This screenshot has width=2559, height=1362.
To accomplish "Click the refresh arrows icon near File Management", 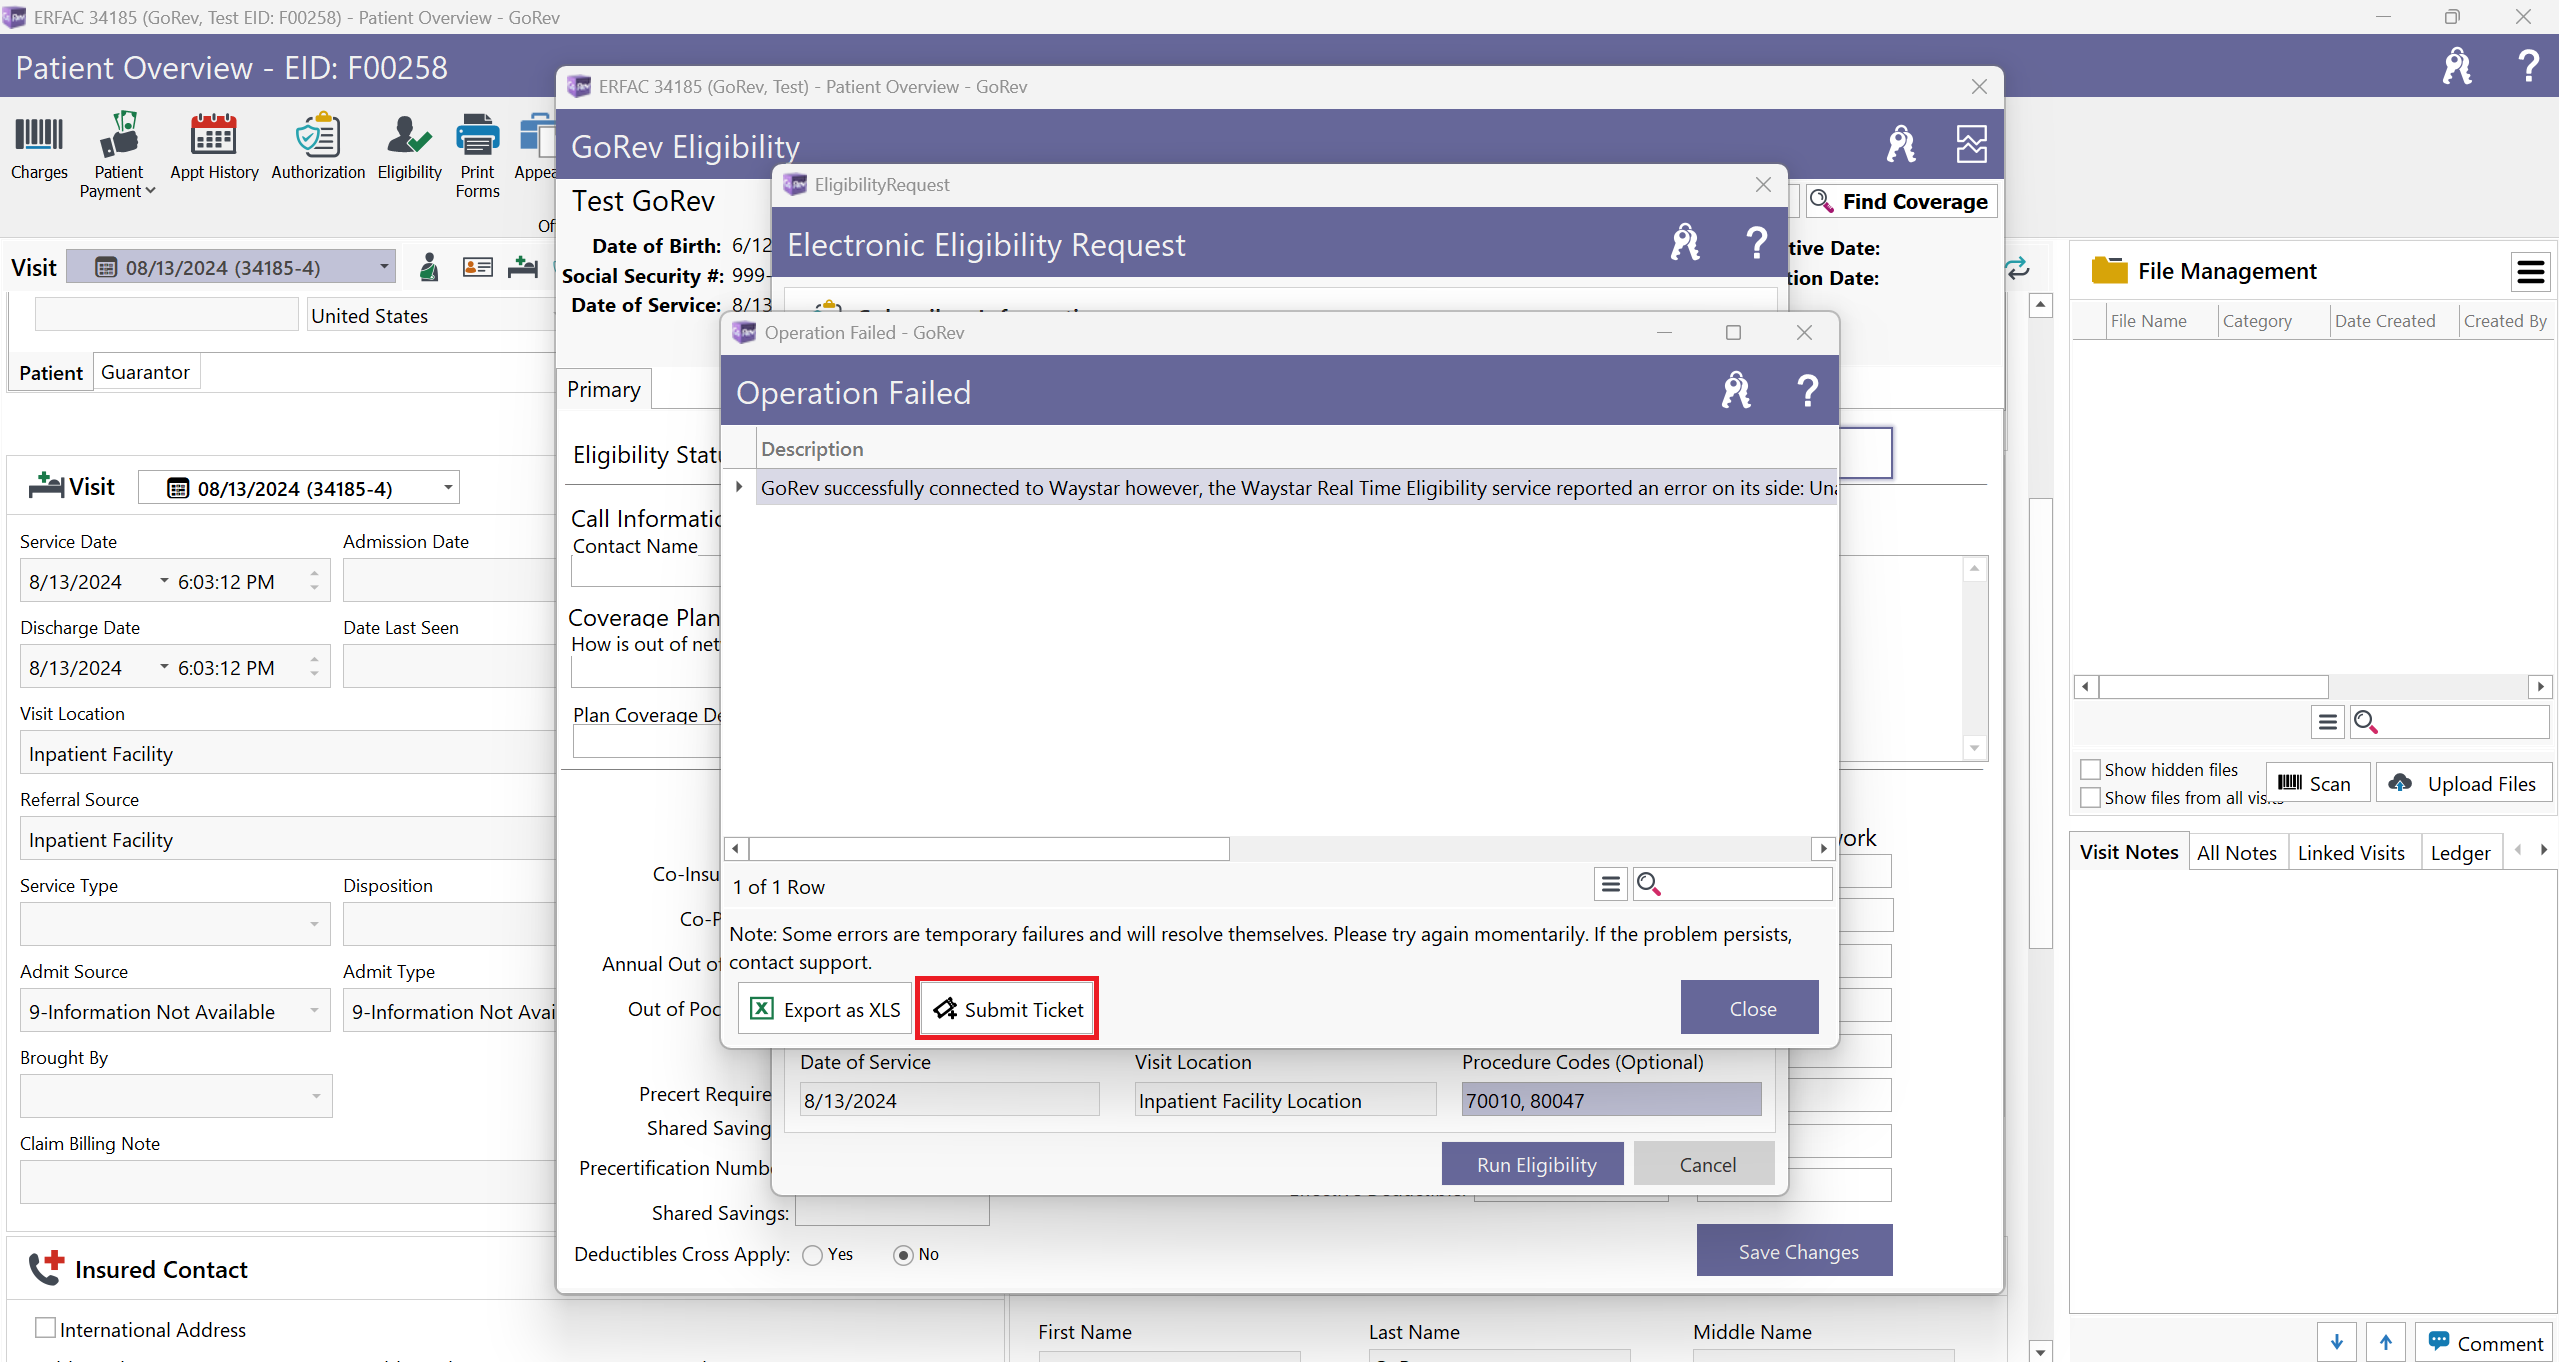I will 2018,267.
